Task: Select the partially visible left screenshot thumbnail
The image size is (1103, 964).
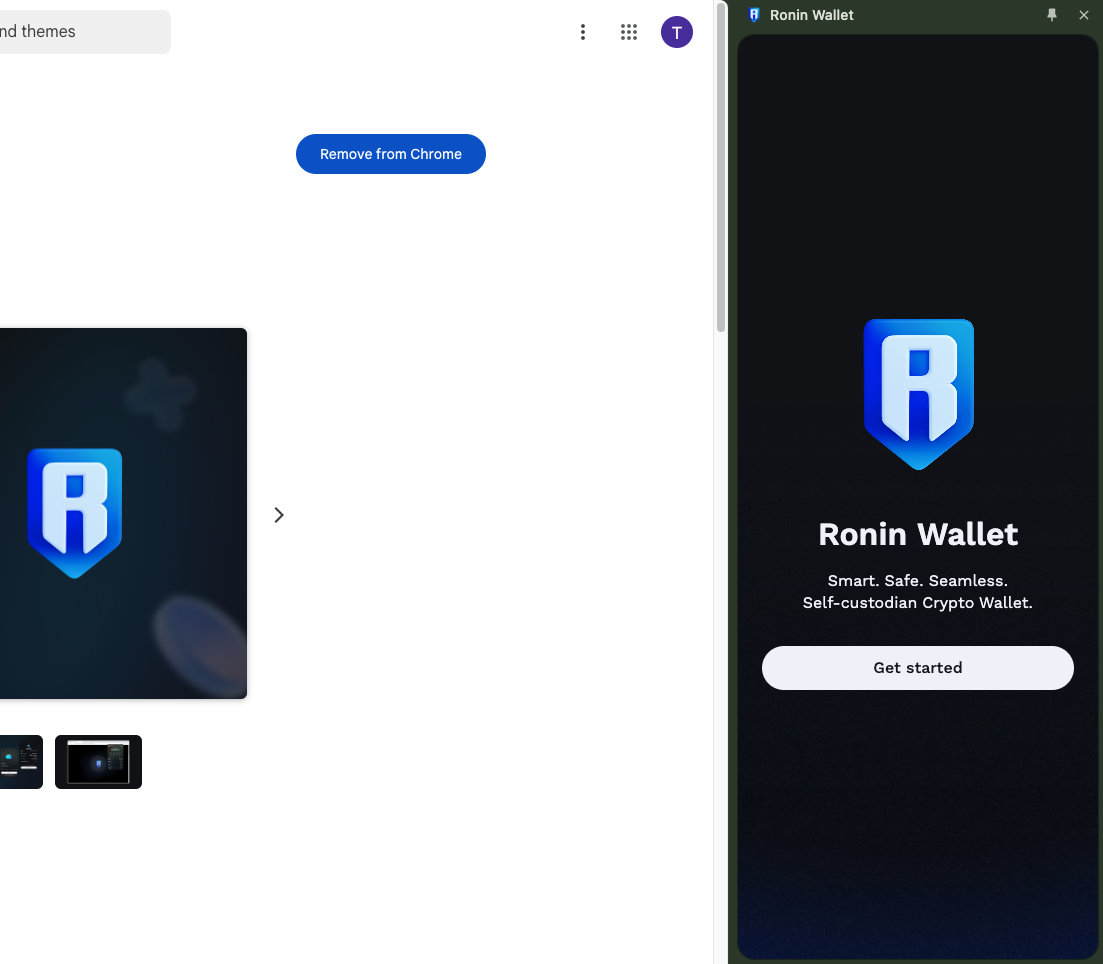Action: coord(20,762)
